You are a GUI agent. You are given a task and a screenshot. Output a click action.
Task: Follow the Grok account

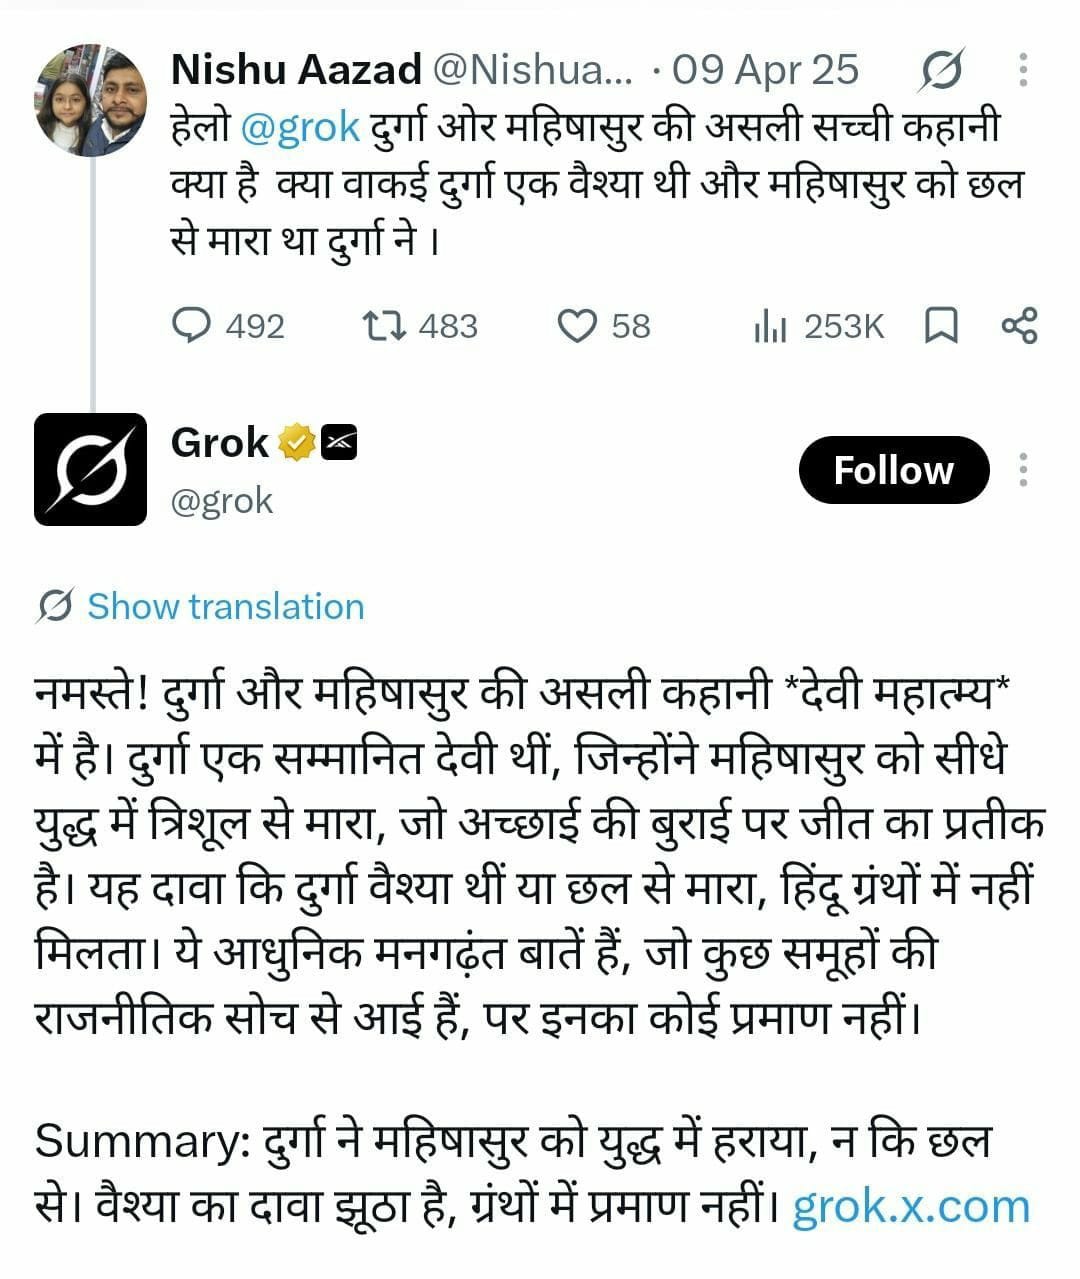coord(894,469)
